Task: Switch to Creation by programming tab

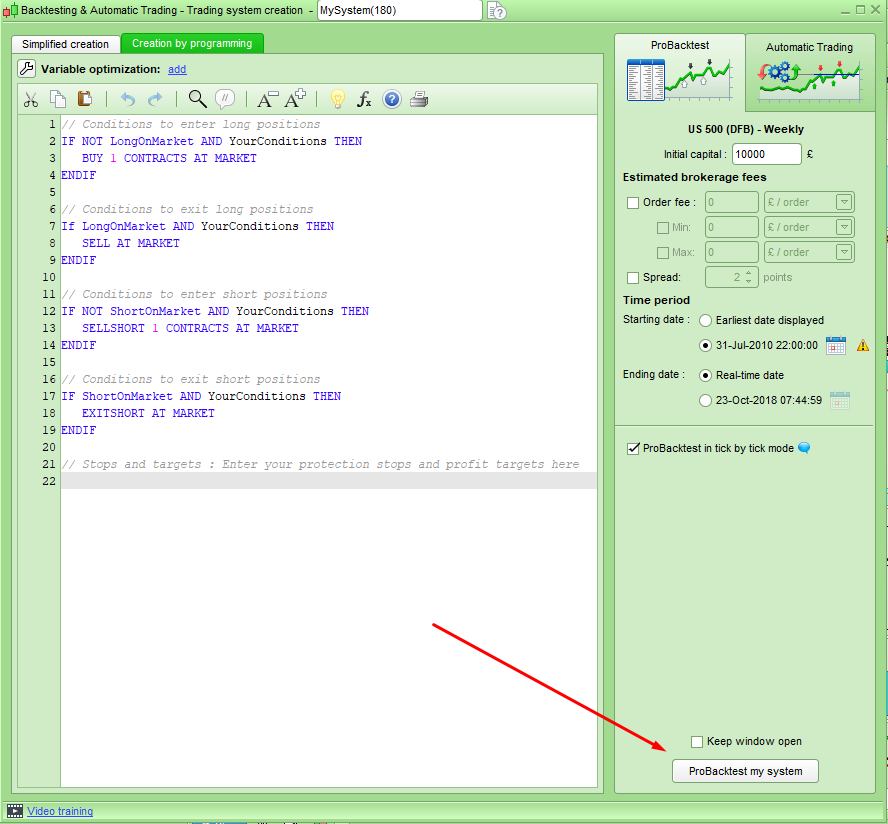Action: 192,44
